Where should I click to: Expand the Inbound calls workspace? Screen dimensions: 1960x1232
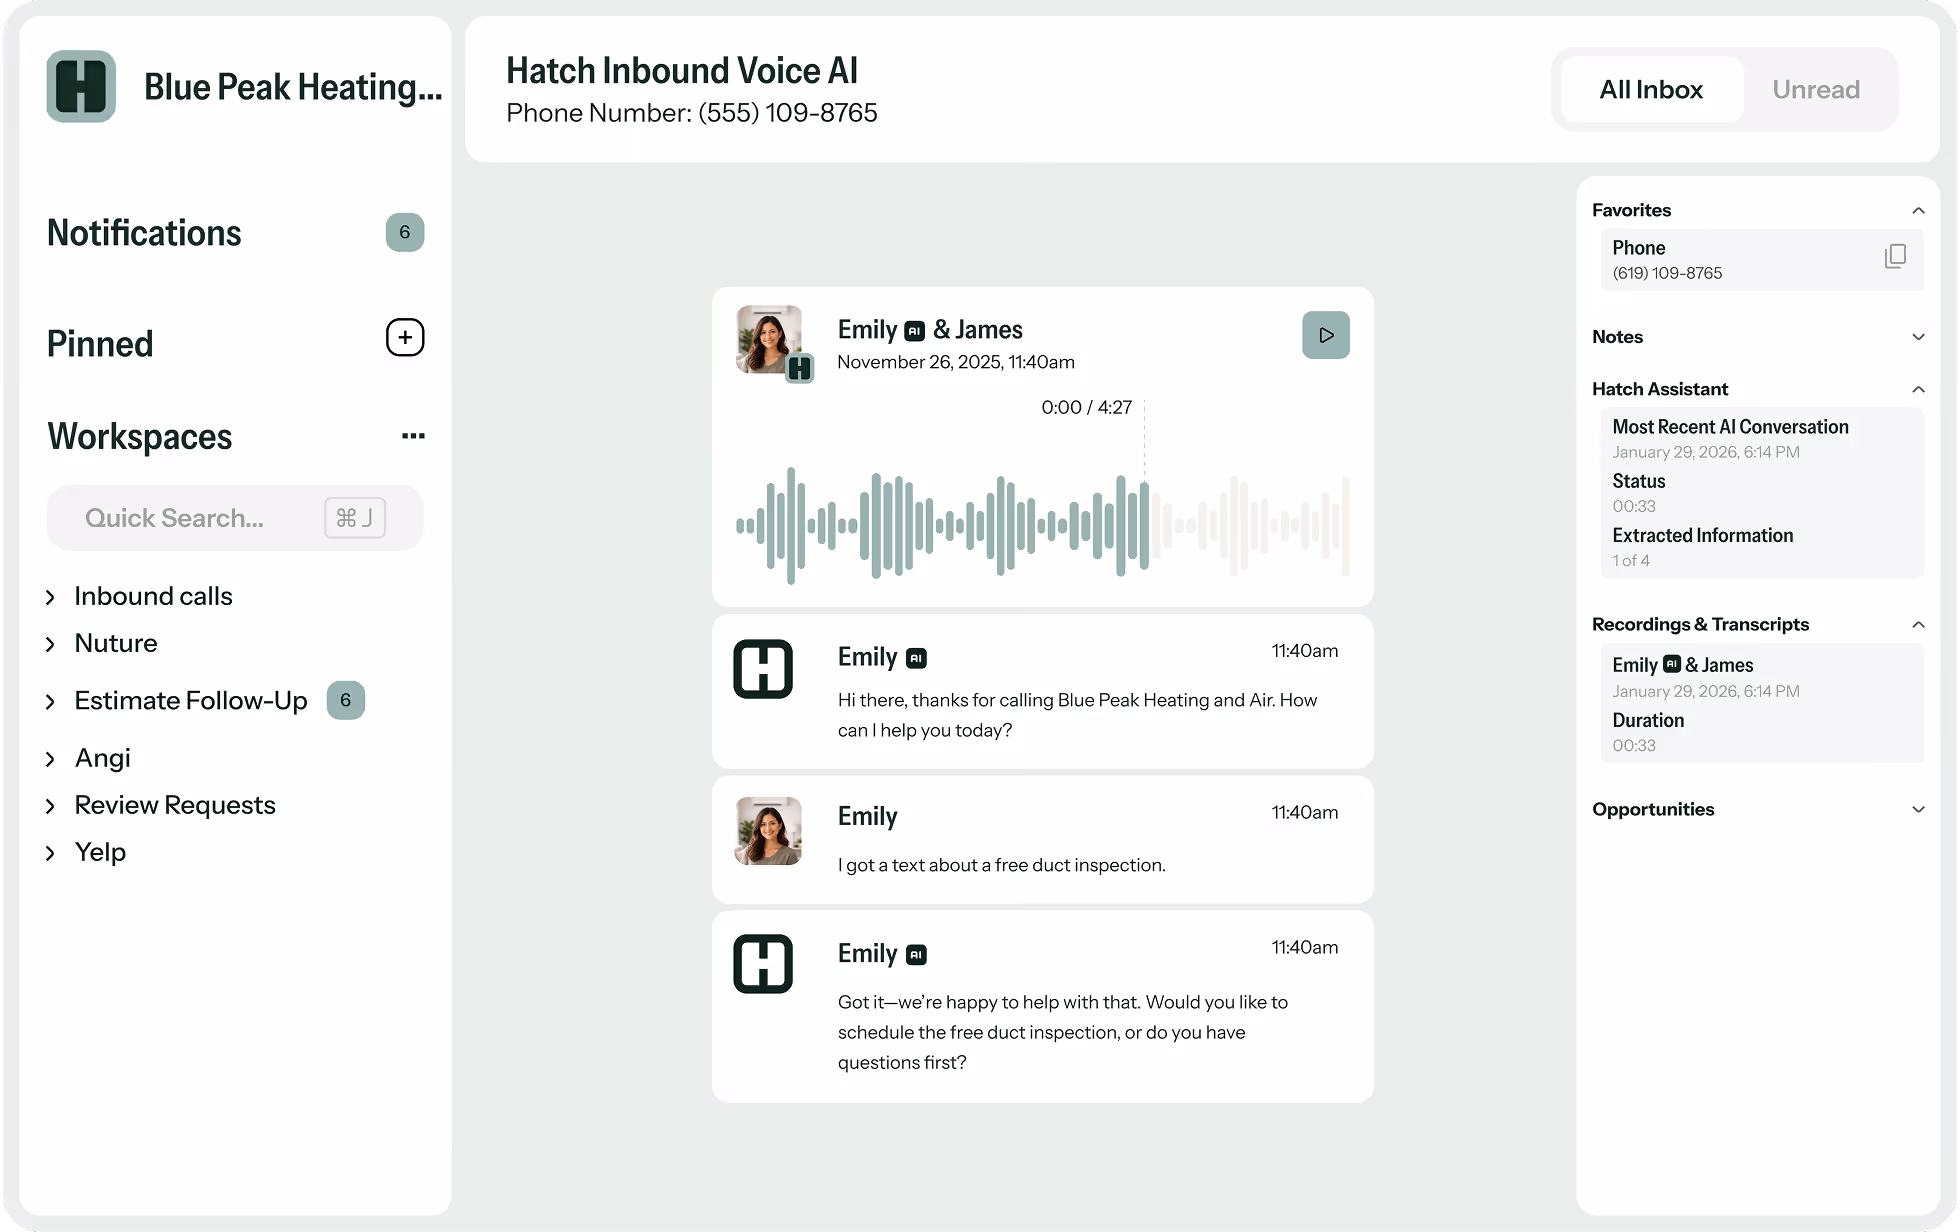coord(140,596)
